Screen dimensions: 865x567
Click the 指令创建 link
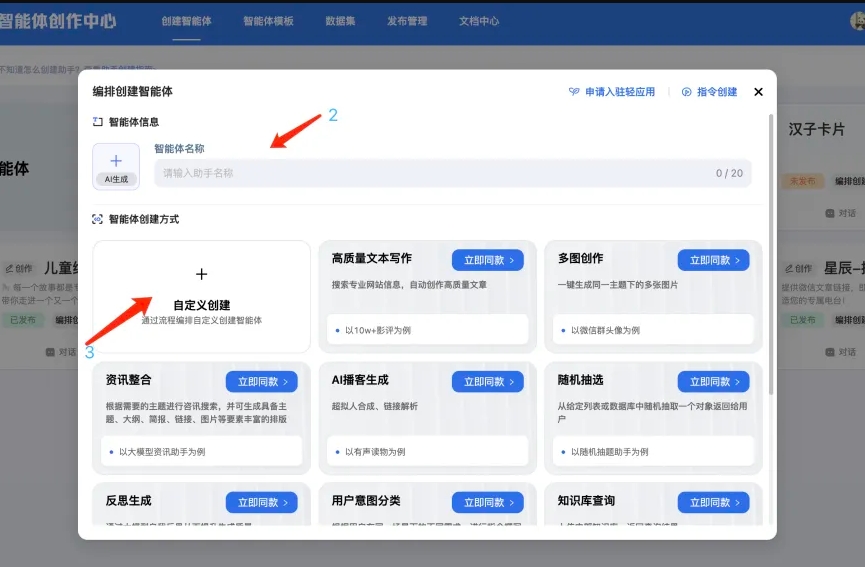709,92
